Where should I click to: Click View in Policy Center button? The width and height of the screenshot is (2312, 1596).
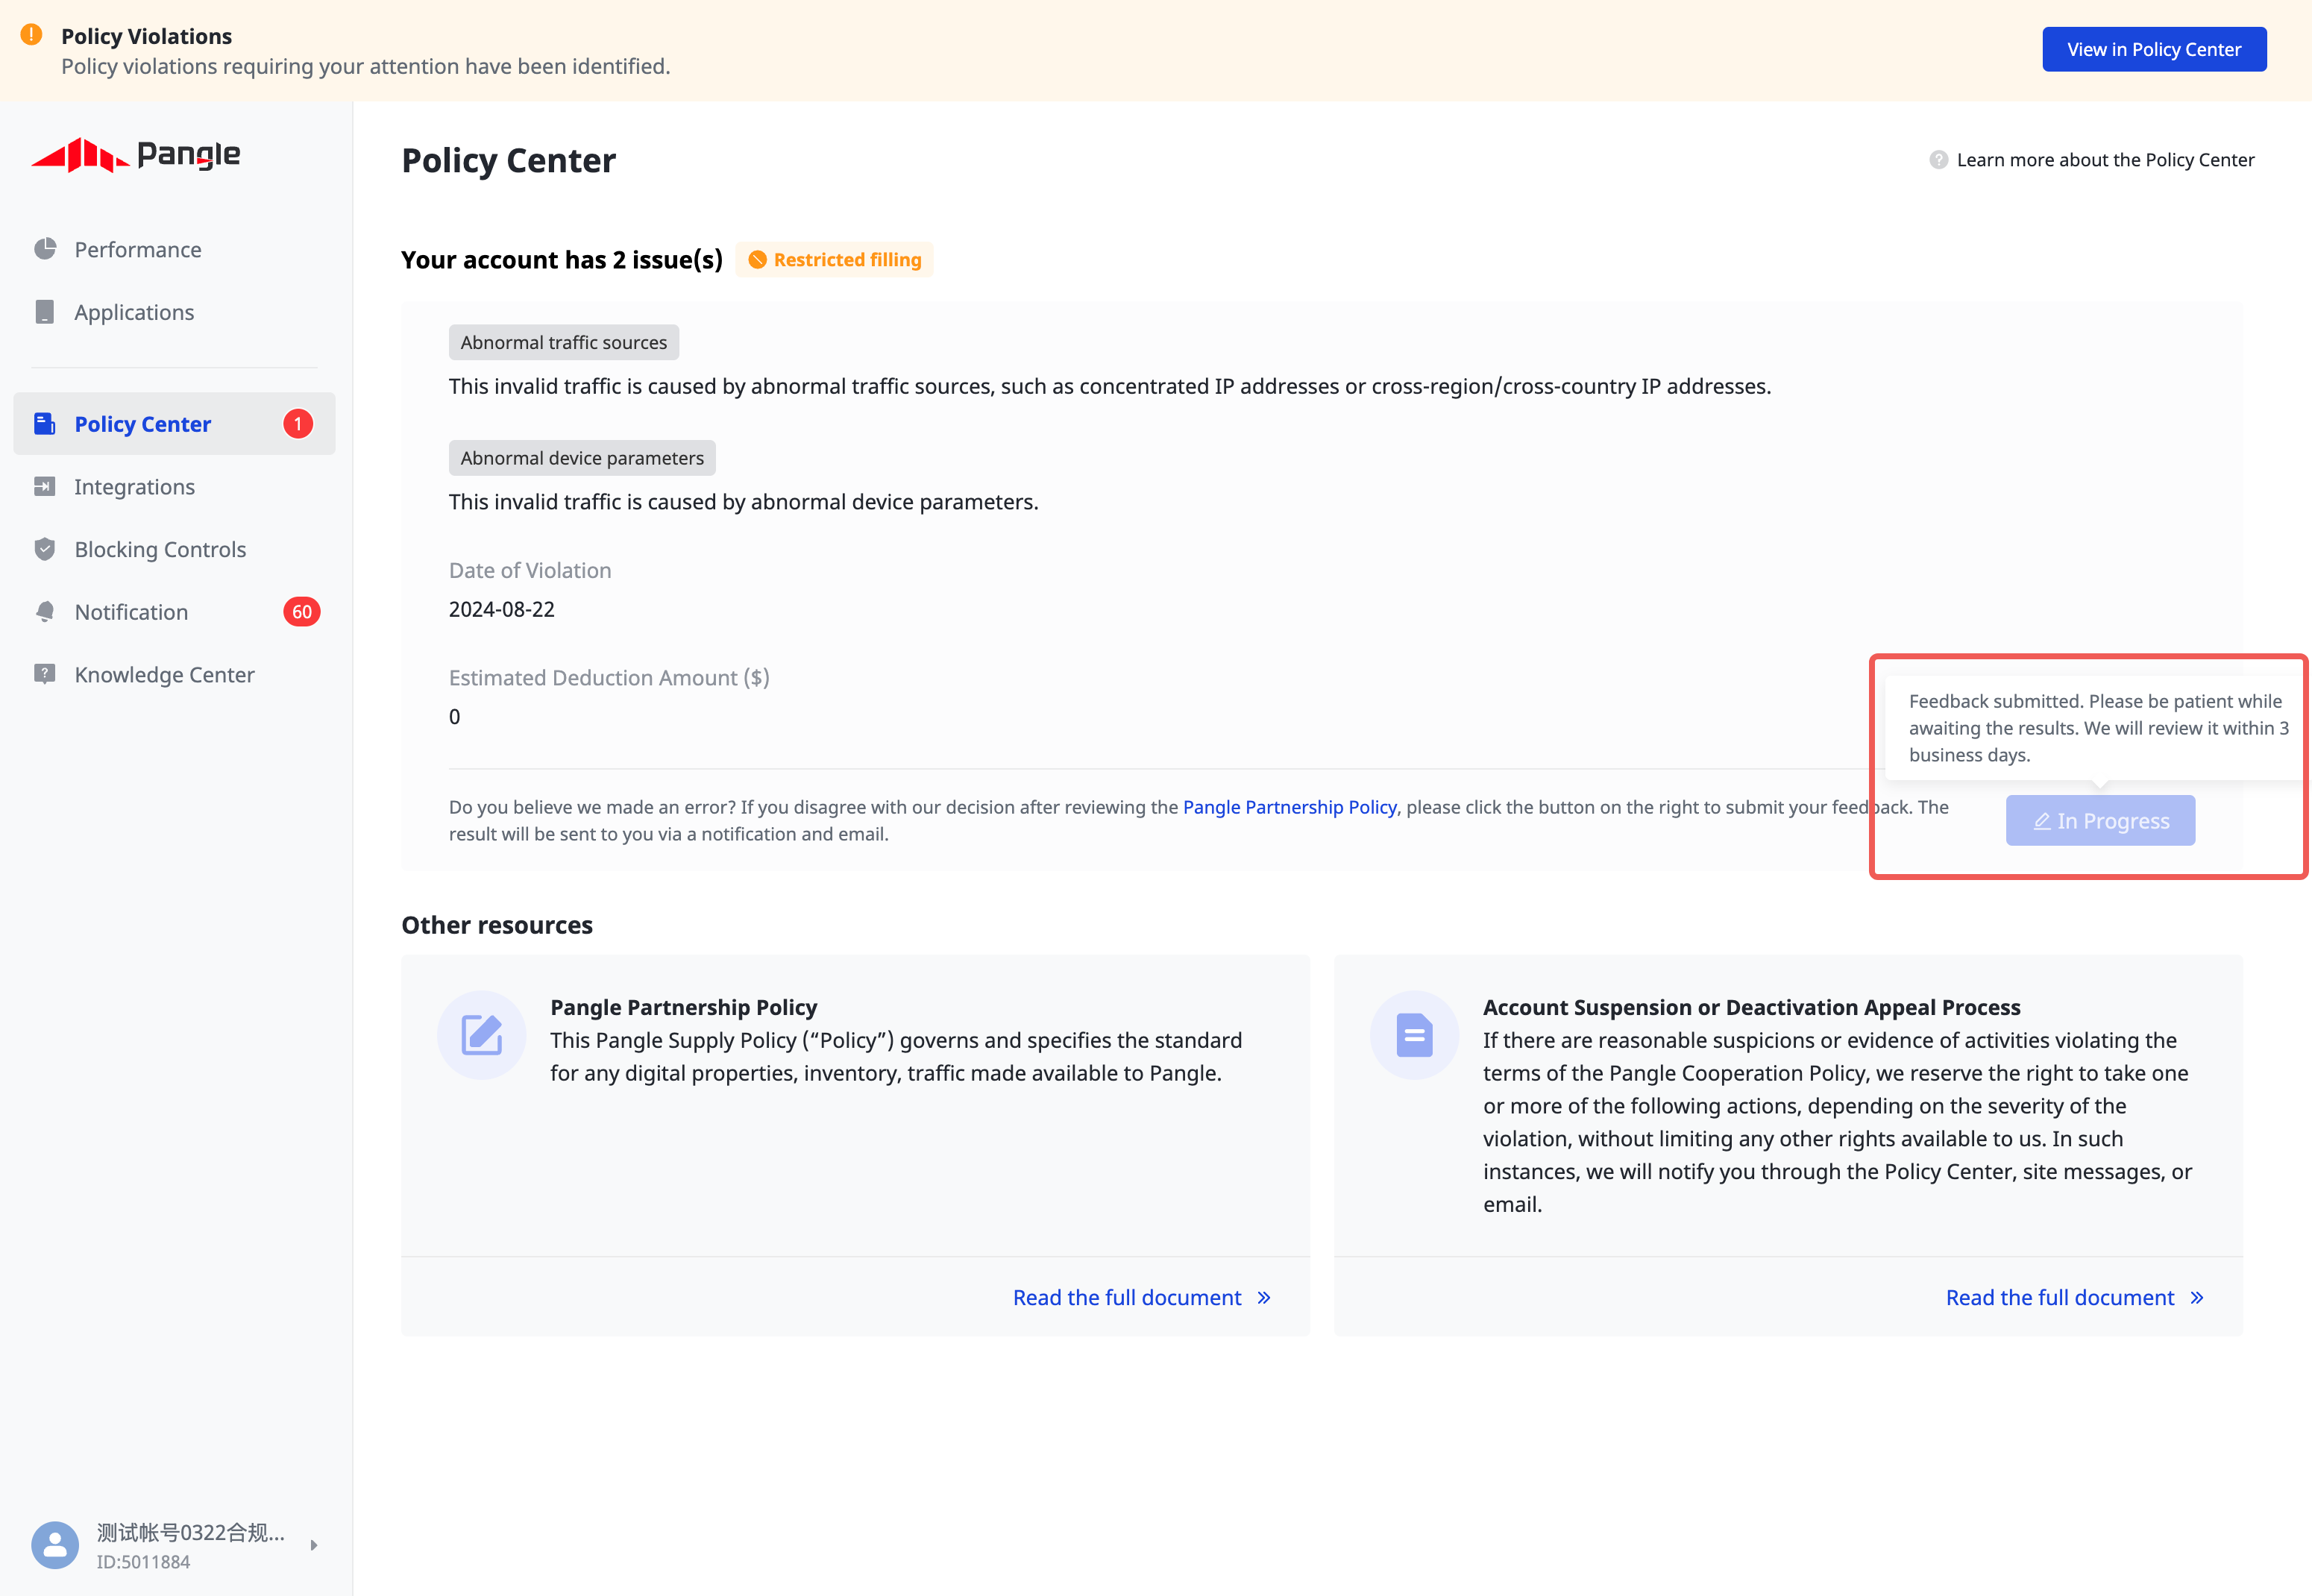[x=2154, y=49]
